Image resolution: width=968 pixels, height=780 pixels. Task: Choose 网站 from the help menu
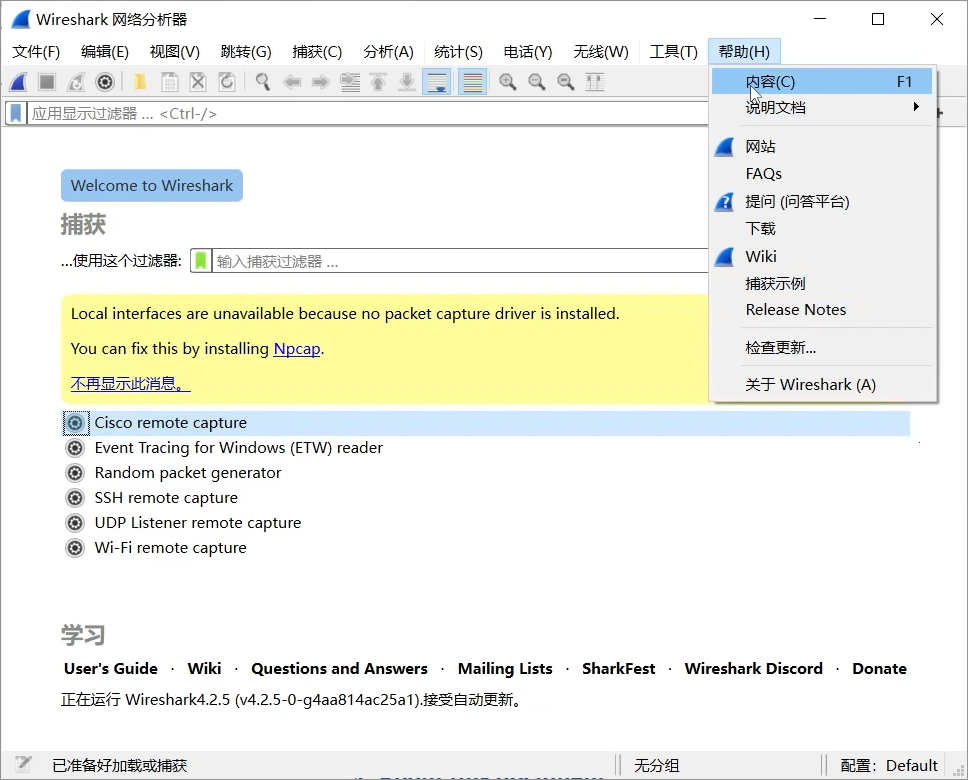click(x=823, y=147)
